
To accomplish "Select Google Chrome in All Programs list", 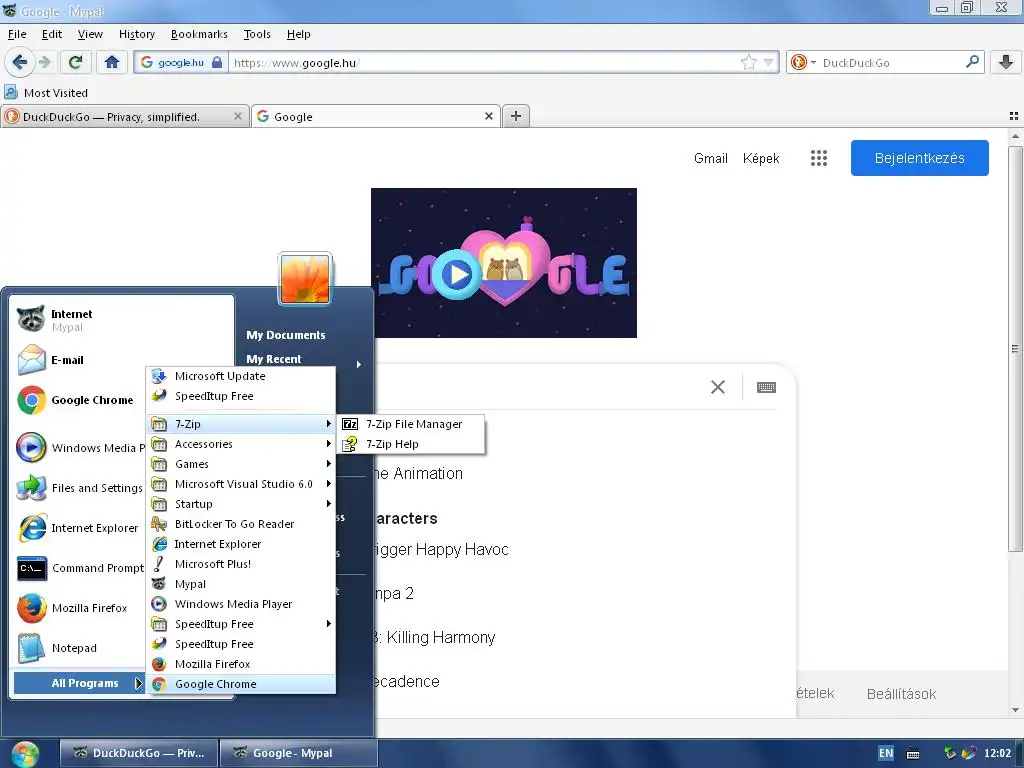I will 241,684.
